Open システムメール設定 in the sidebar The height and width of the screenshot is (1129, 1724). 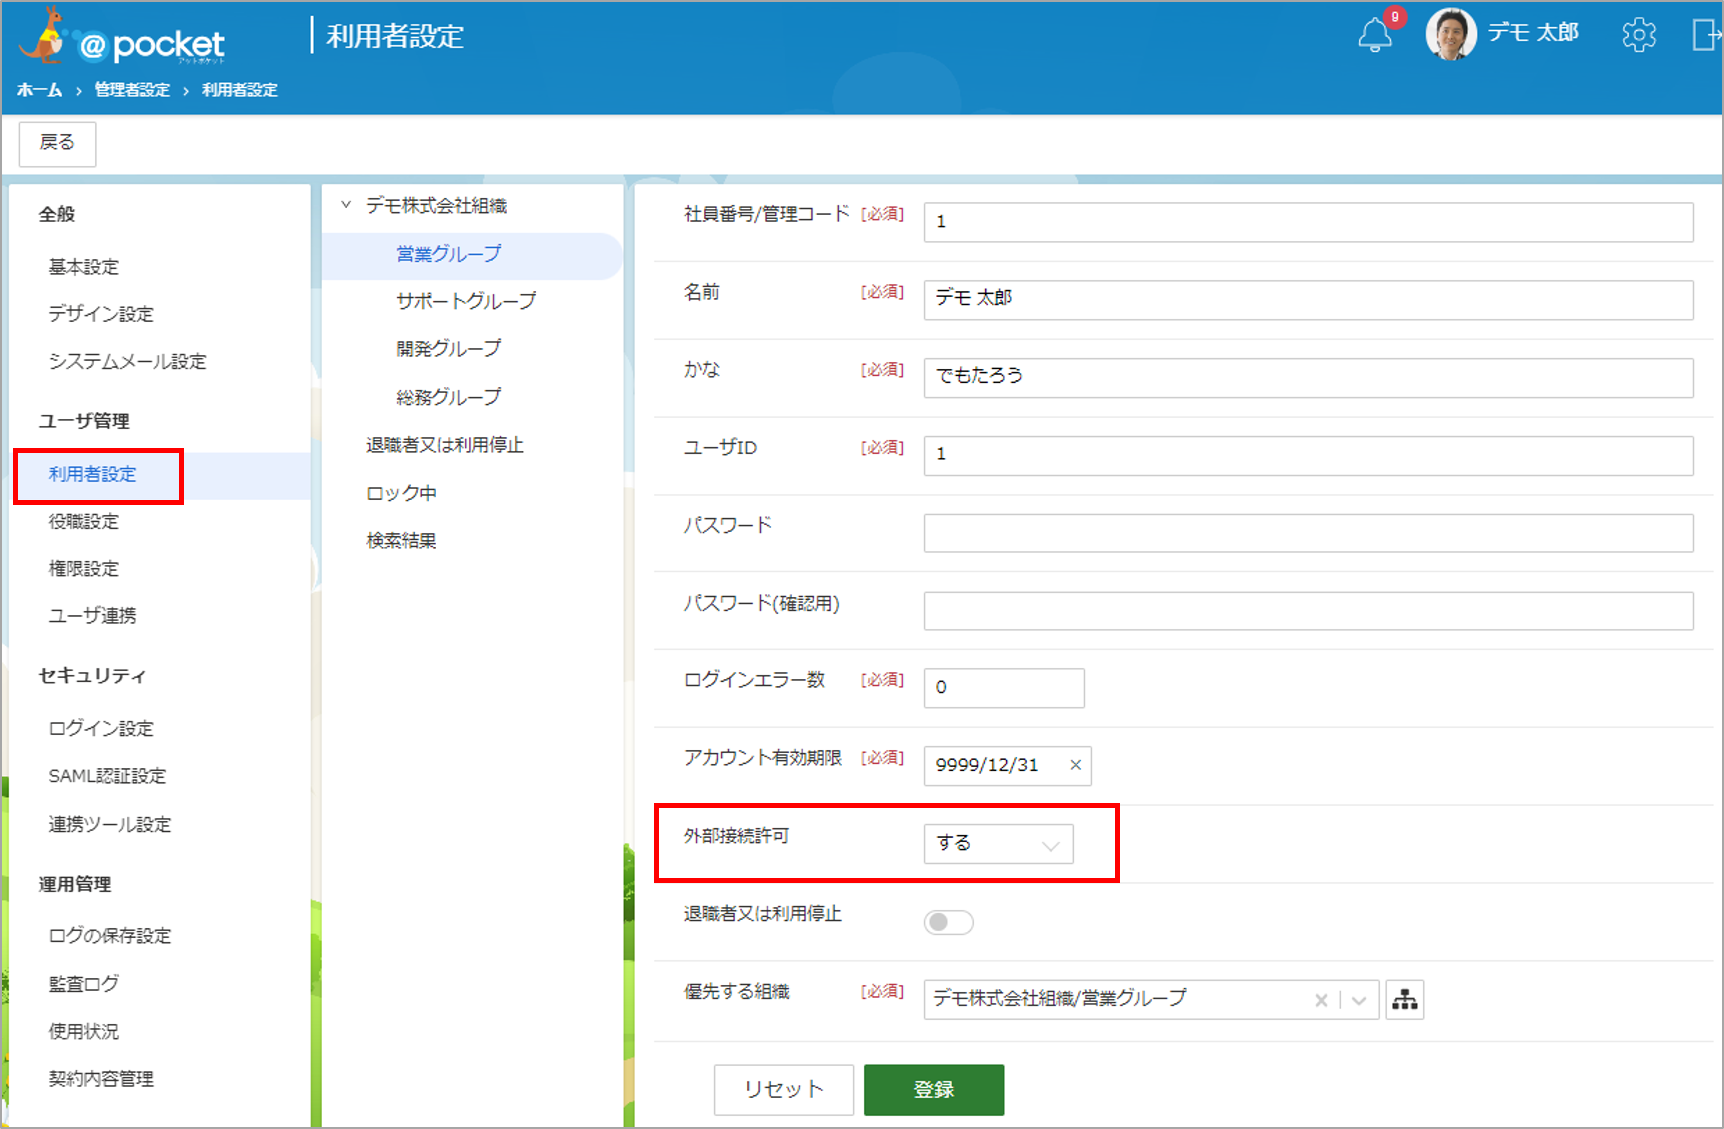point(128,361)
